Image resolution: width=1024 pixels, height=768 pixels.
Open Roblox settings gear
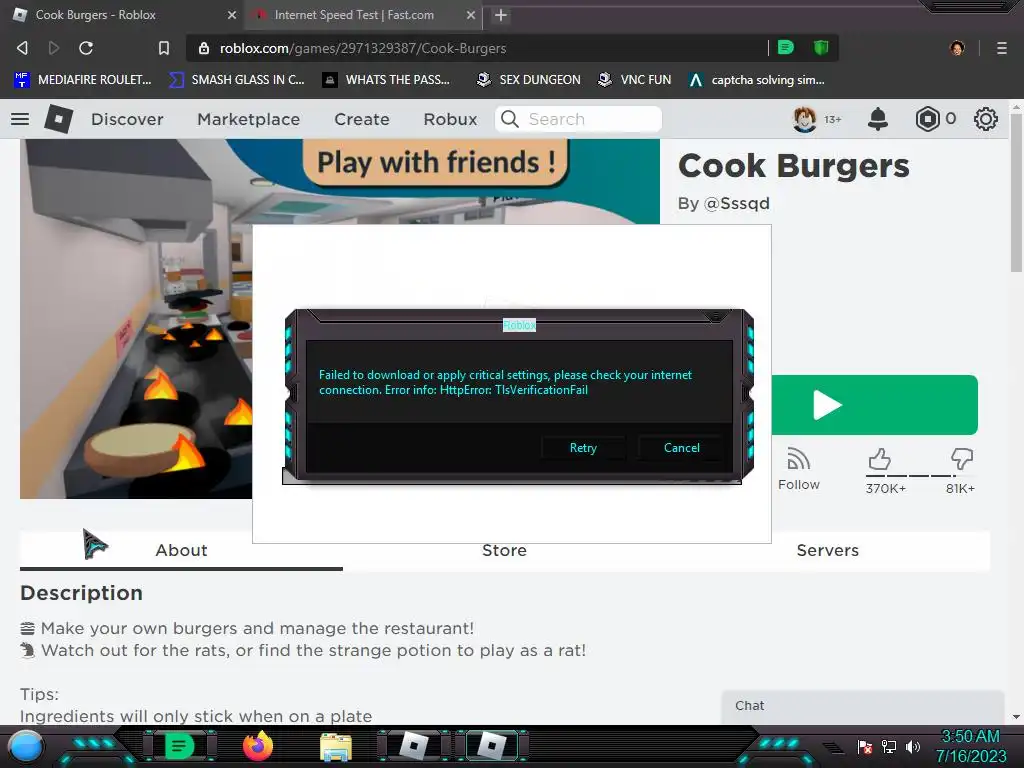(985, 119)
